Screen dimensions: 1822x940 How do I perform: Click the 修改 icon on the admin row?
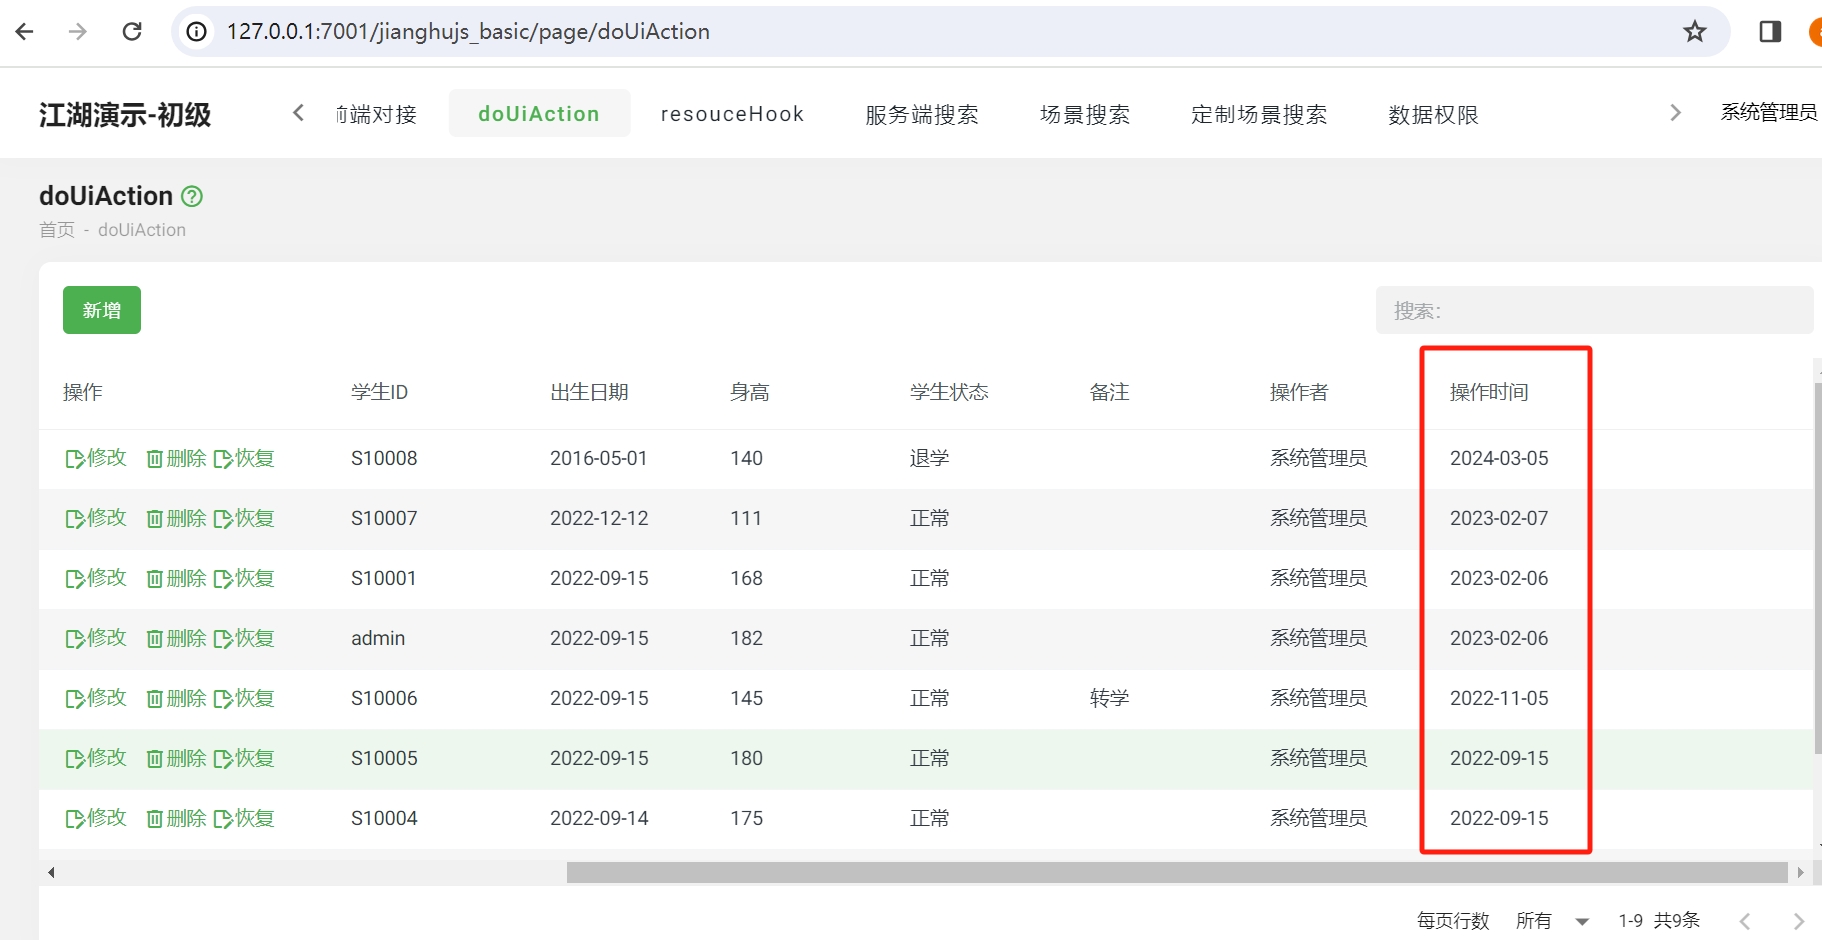pyautogui.click(x=95, y=638)
